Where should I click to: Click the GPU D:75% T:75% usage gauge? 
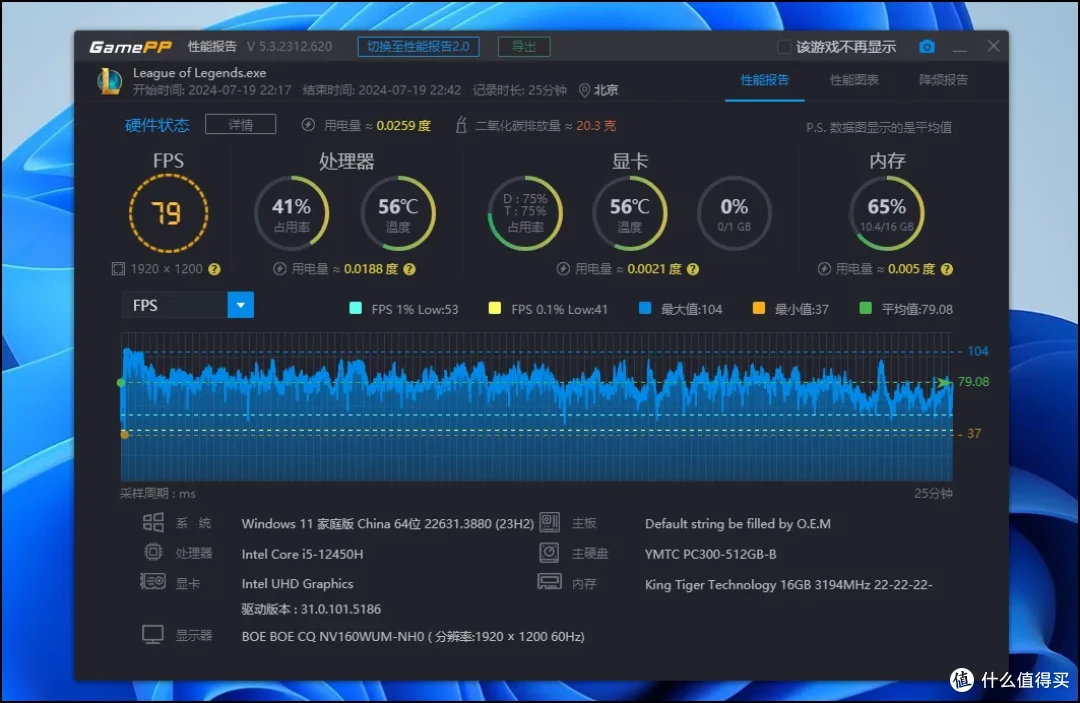525,213
